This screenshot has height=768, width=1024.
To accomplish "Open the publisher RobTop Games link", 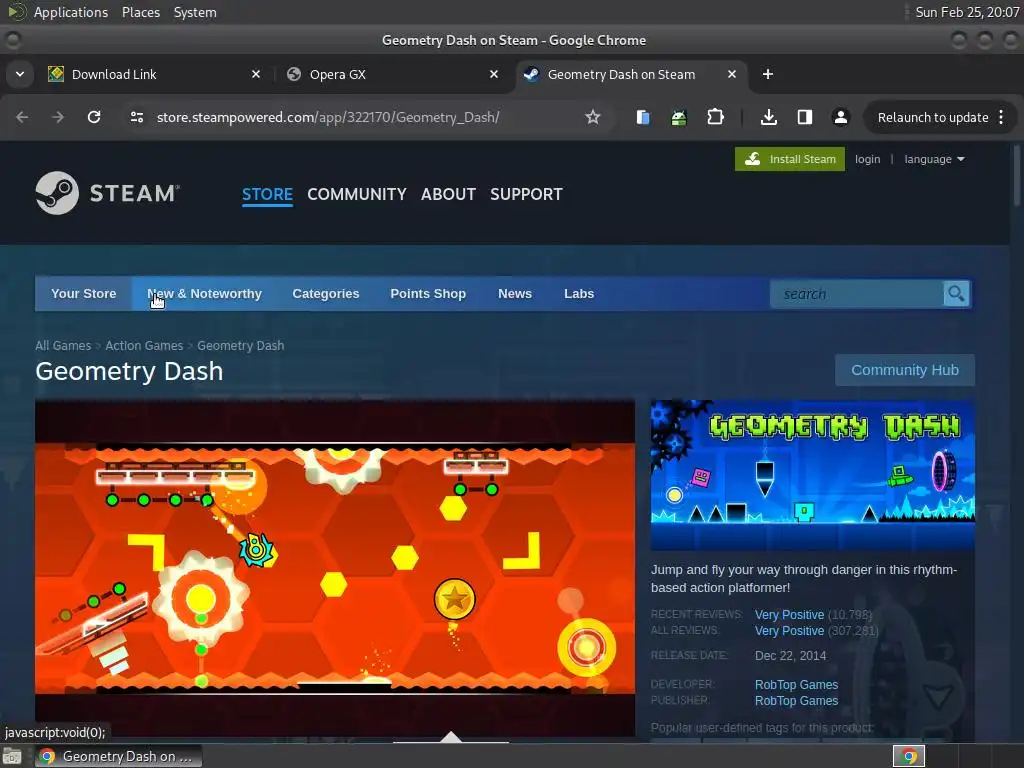I will pos(796,701).
